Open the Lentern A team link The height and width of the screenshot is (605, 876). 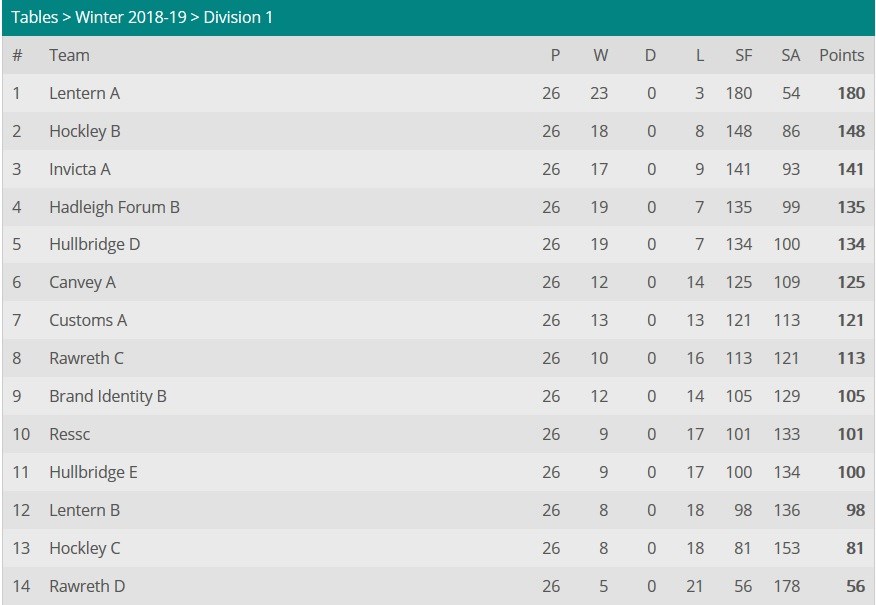(84, 93)
